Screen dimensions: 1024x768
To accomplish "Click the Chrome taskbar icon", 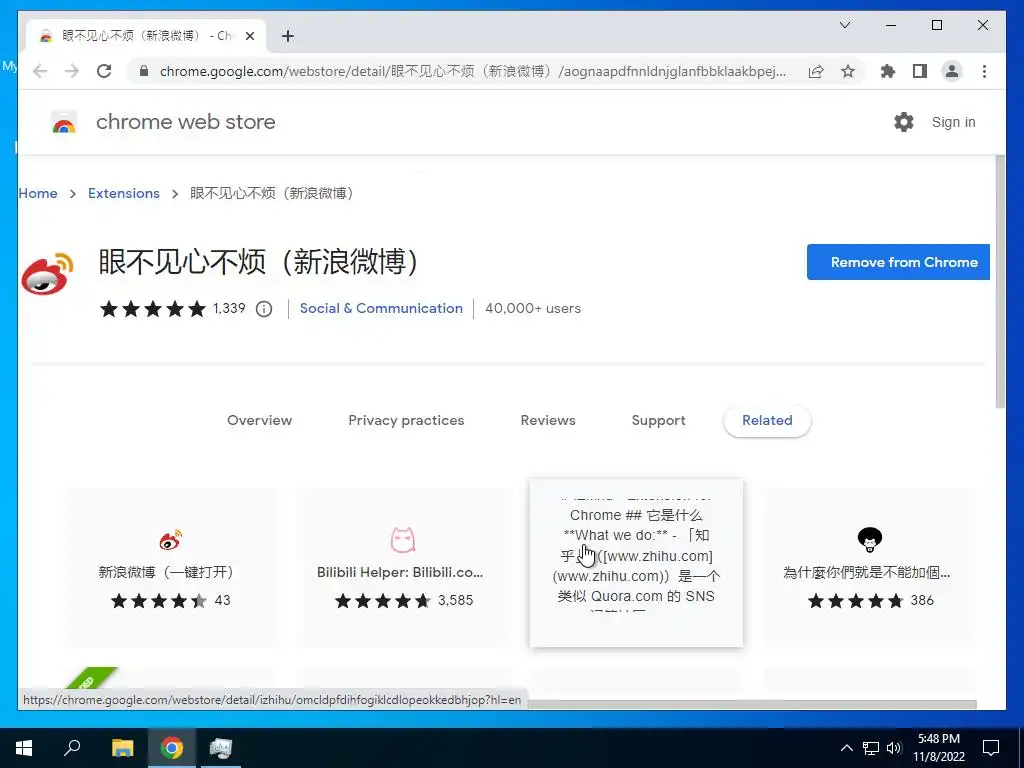I will (x=172, y=748).
